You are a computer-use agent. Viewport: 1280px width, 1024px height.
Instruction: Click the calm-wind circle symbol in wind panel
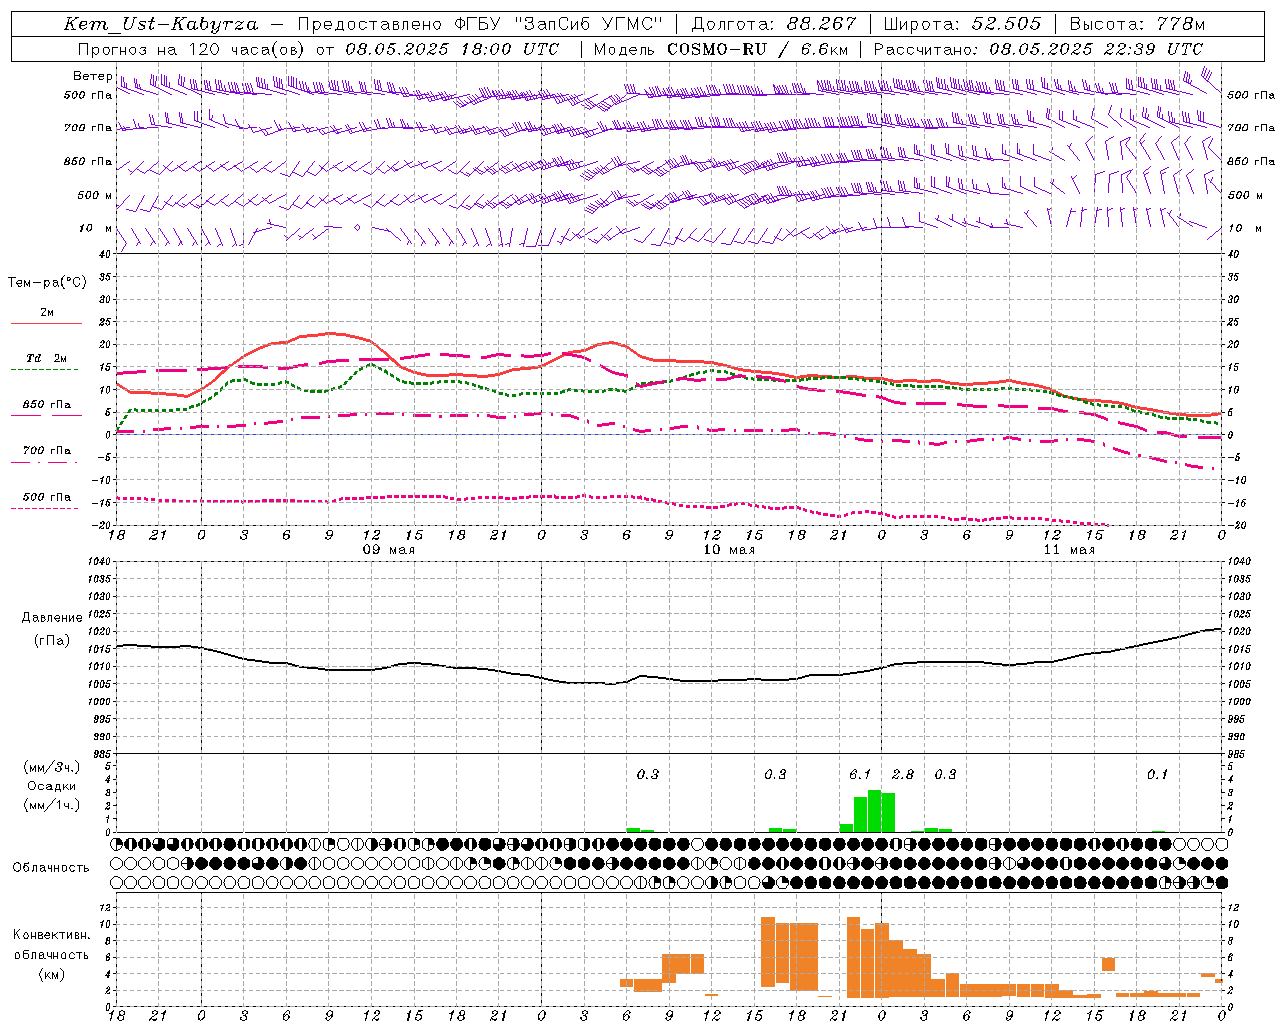click(357, 228)
